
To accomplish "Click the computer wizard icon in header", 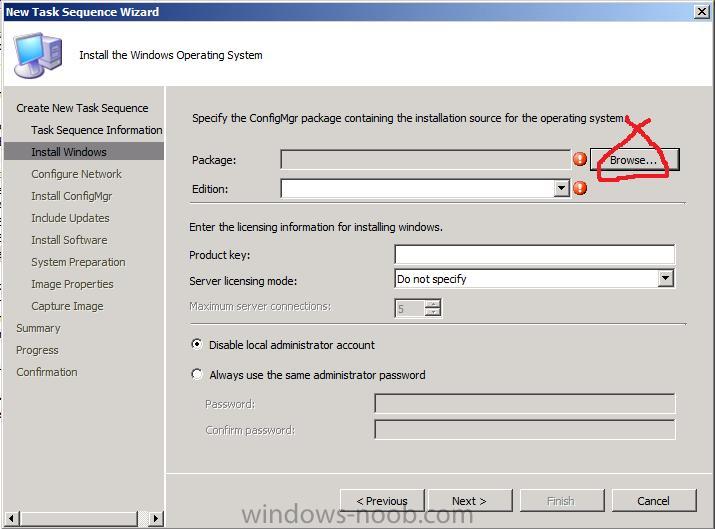I will click(37, 55).
